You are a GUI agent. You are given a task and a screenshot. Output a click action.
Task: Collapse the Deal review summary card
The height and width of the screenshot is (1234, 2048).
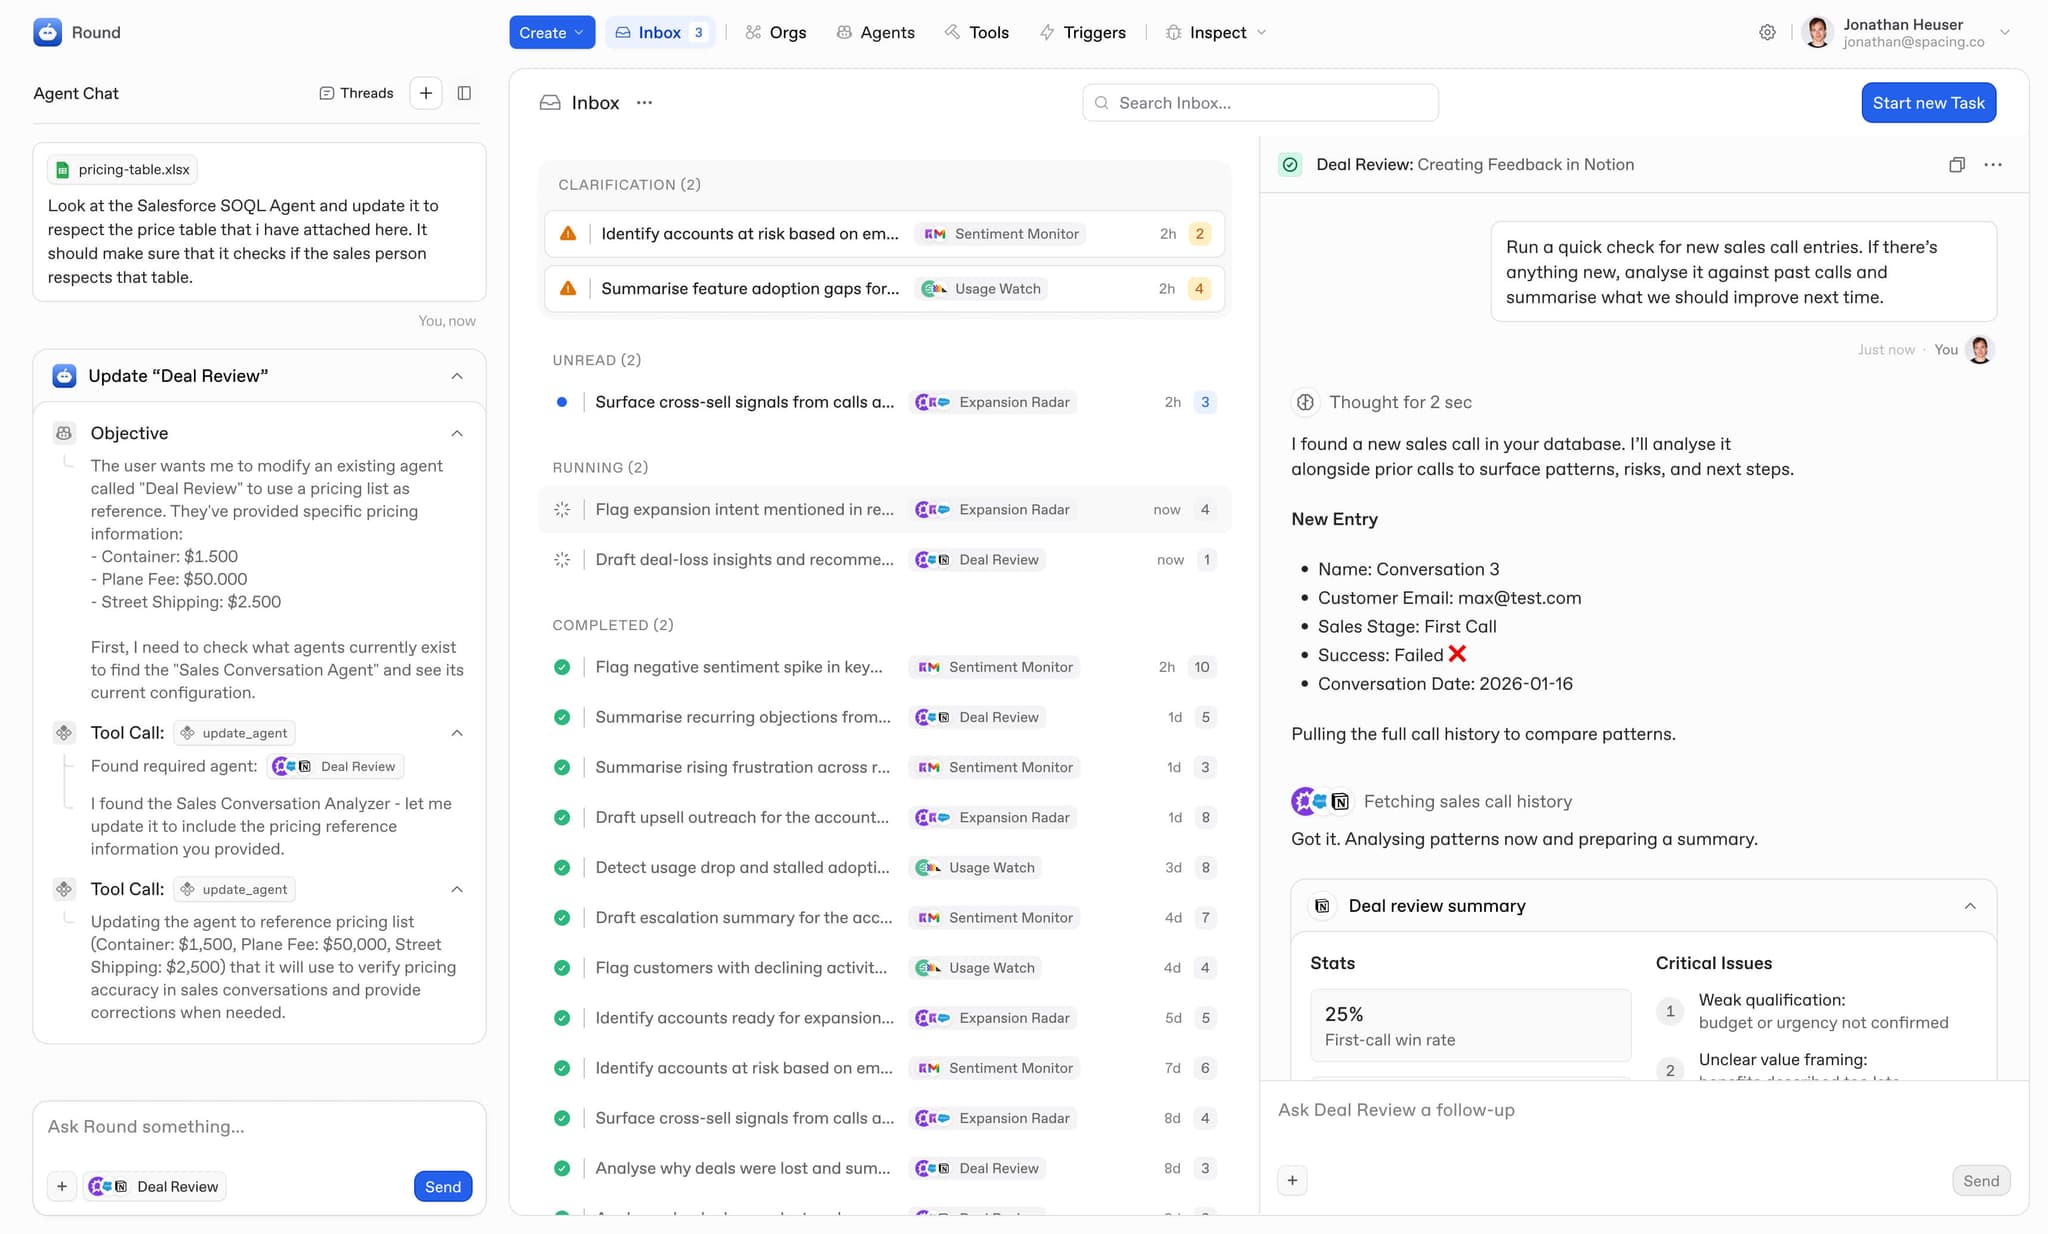pos(1969,906)
